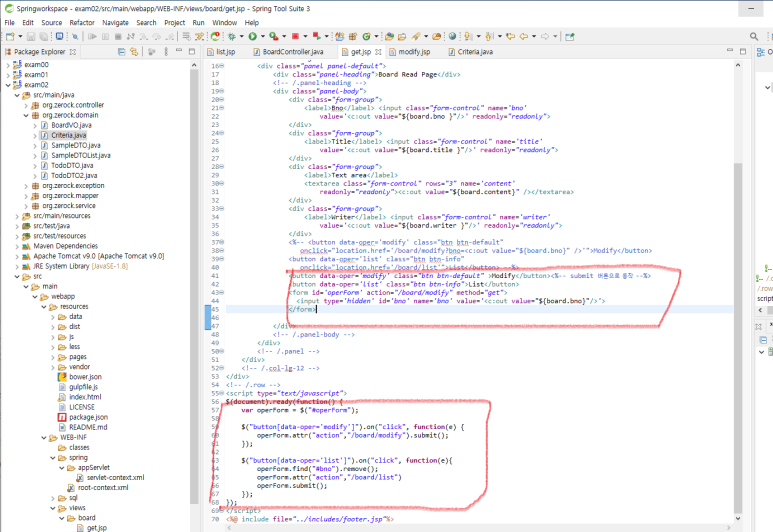Open the Navigate menu
The image size is (773, 532).
(115, 23)
